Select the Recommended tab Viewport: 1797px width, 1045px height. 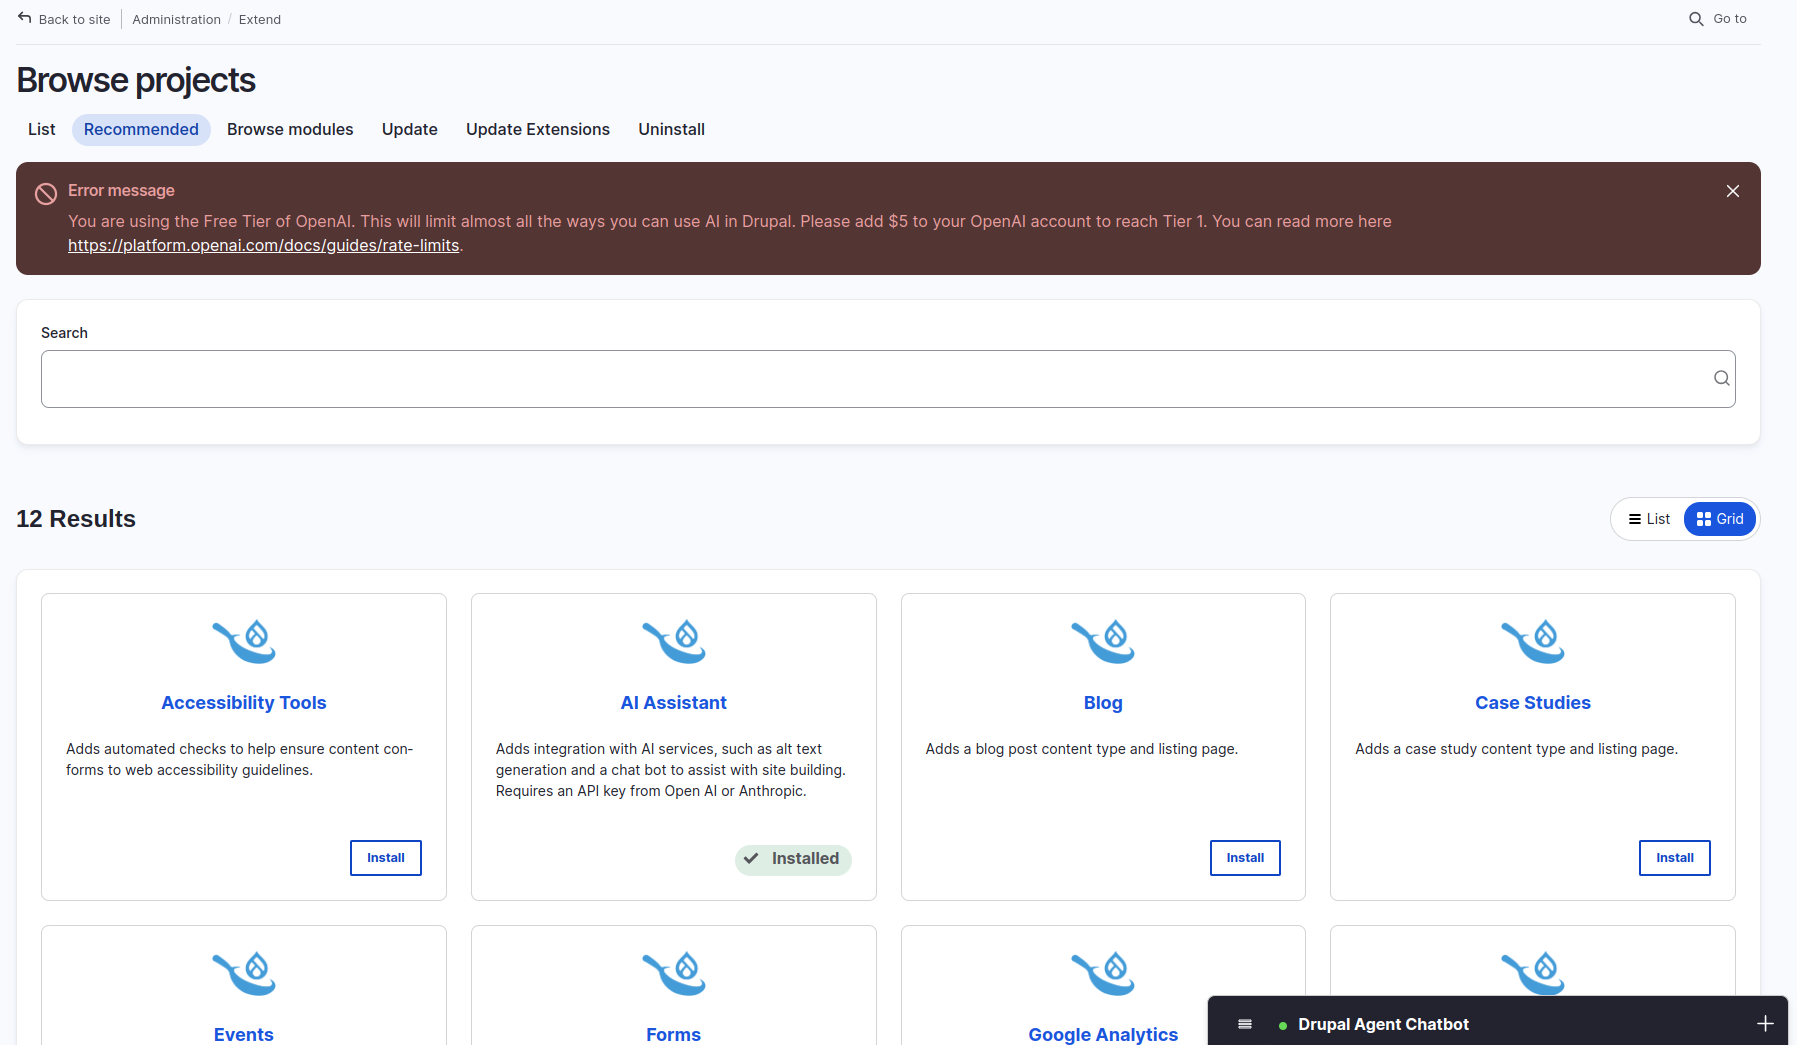[x=141, y=130]
